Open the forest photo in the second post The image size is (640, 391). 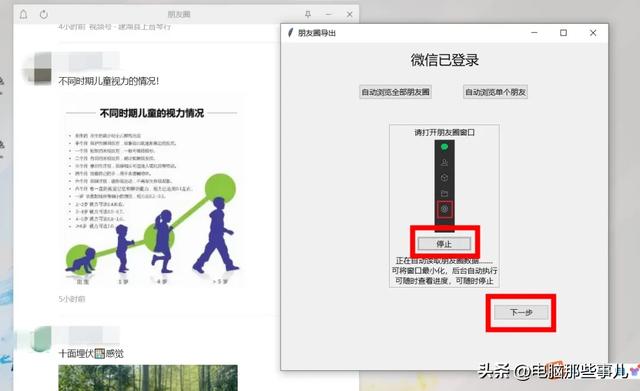click(x=148, y=378)
